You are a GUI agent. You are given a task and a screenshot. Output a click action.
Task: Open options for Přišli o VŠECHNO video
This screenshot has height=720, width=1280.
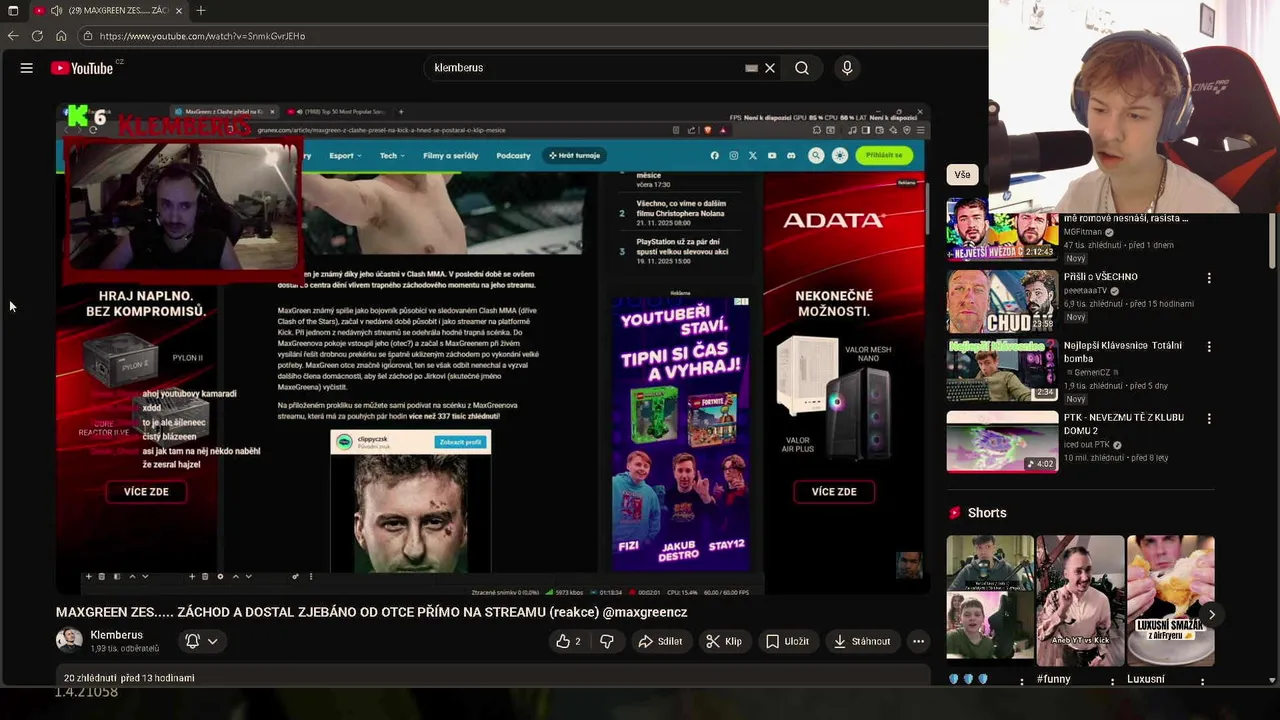tap(1209, 278)
